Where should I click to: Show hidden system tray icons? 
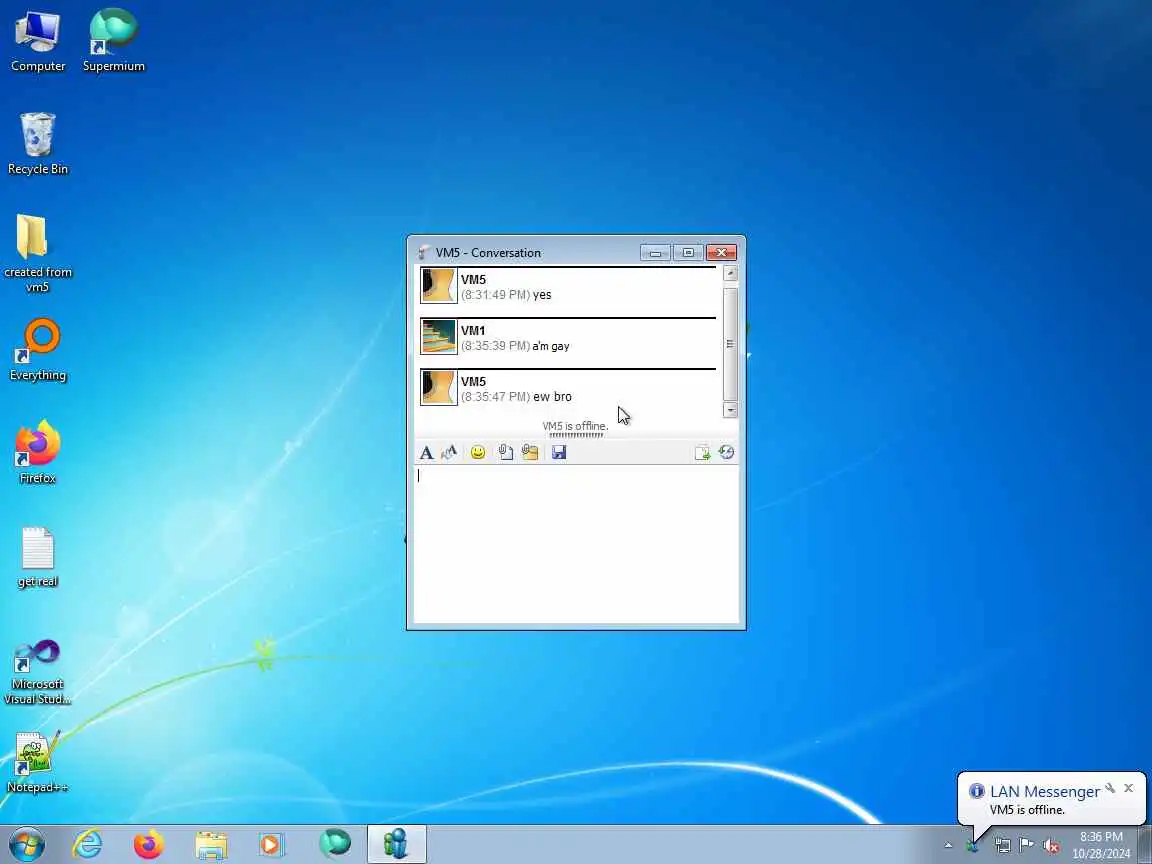pos(948,846)
